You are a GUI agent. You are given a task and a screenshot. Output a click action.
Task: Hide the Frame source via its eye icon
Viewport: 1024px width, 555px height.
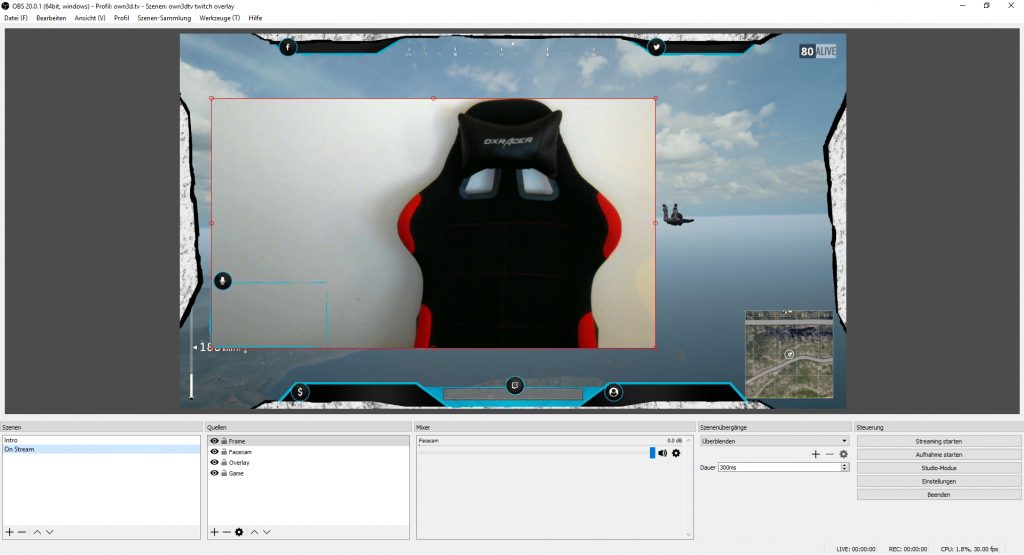pyautogui.click(x=214, y=441)
